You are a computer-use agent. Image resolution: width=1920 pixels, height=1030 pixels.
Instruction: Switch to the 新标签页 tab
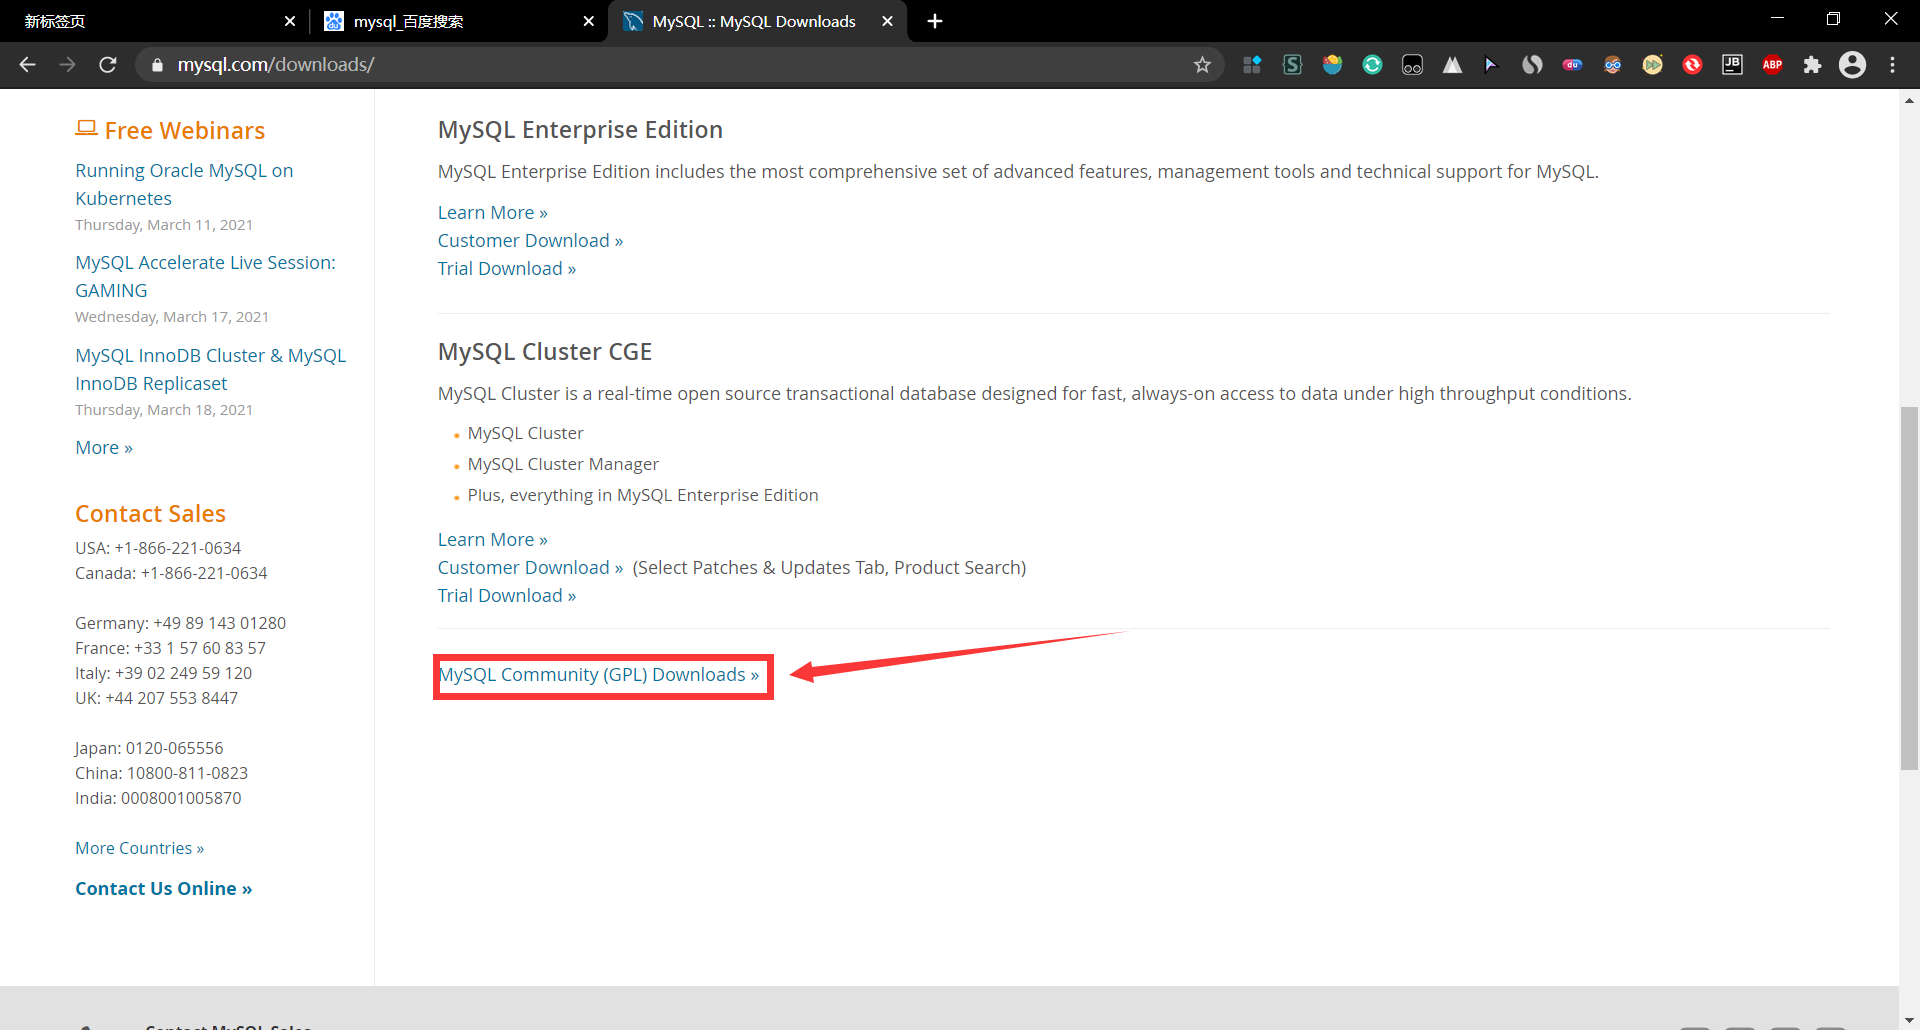point(152,21)
